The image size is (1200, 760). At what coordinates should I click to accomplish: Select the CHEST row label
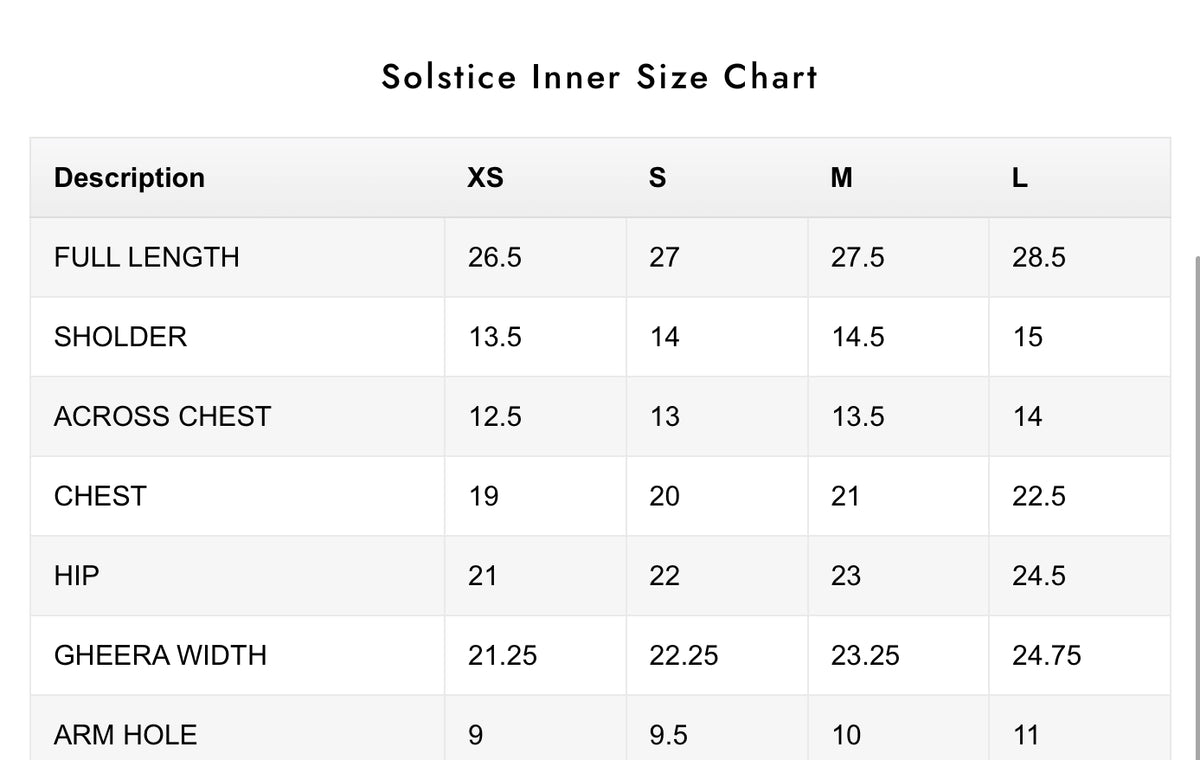point(100,496)
